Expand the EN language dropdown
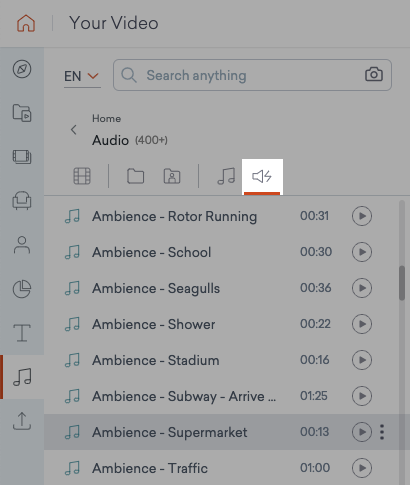Screen dimensions: 410x485 [x=82, y=76]
